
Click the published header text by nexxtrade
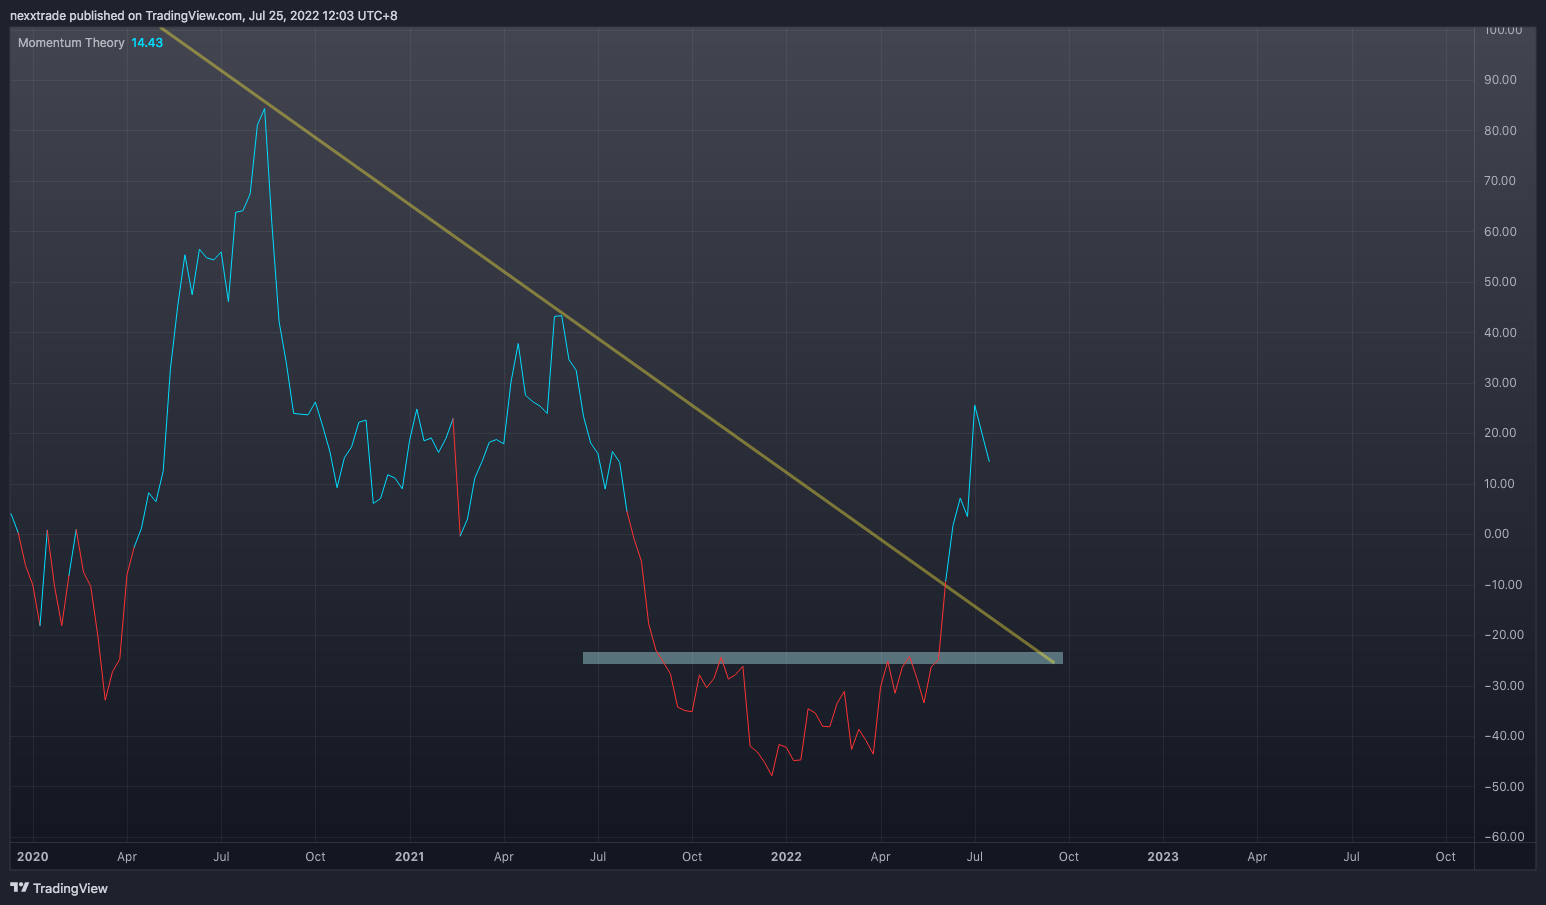[204, 16]
